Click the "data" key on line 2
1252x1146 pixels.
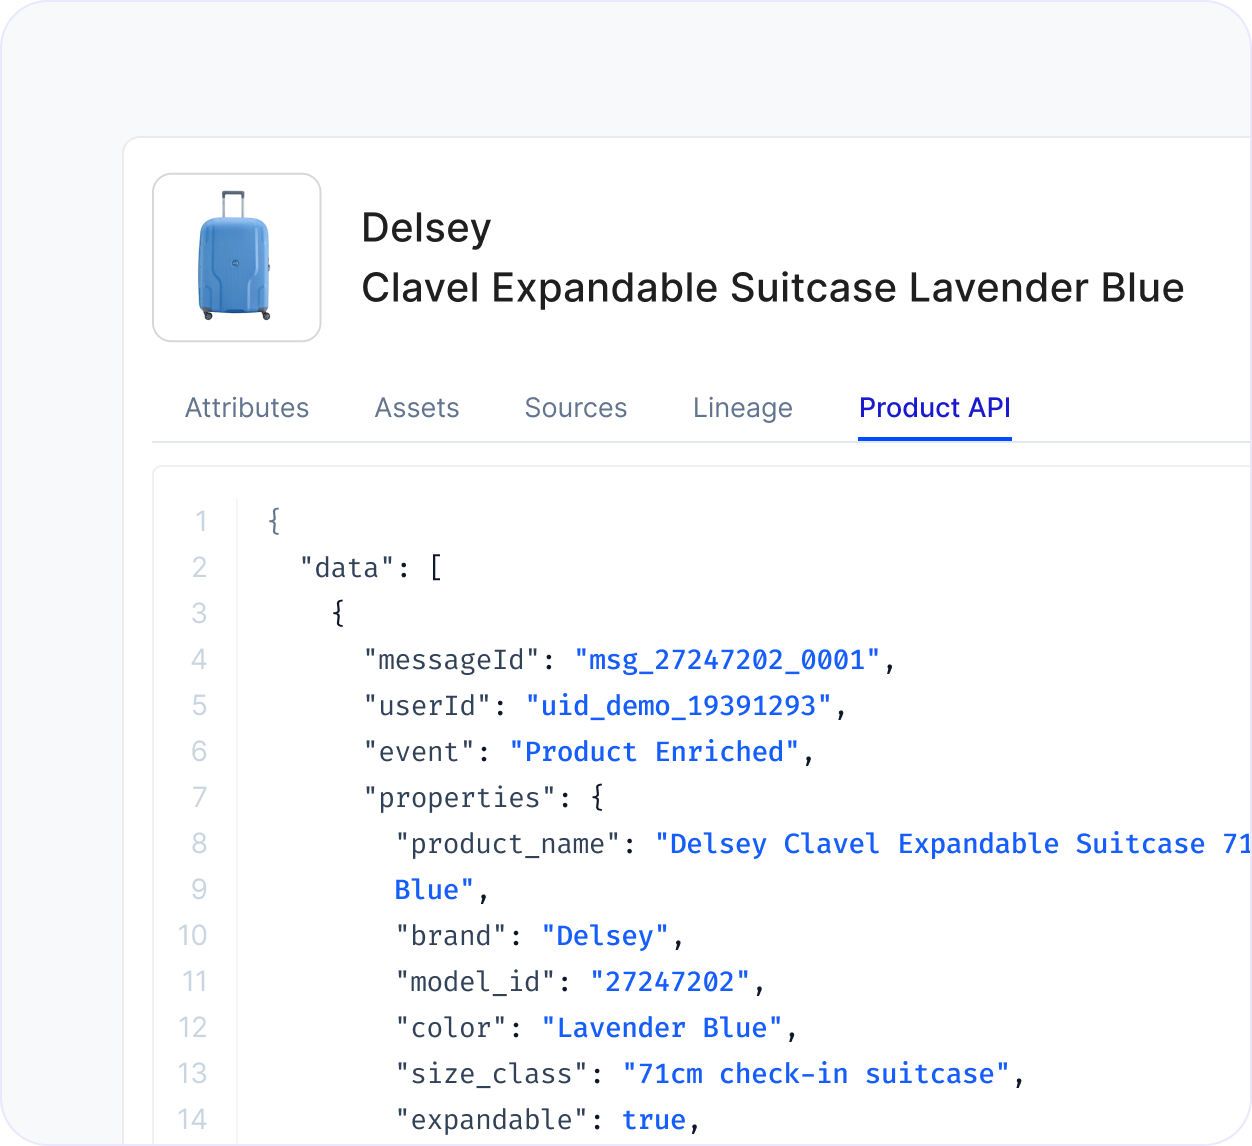click(348, 568)
